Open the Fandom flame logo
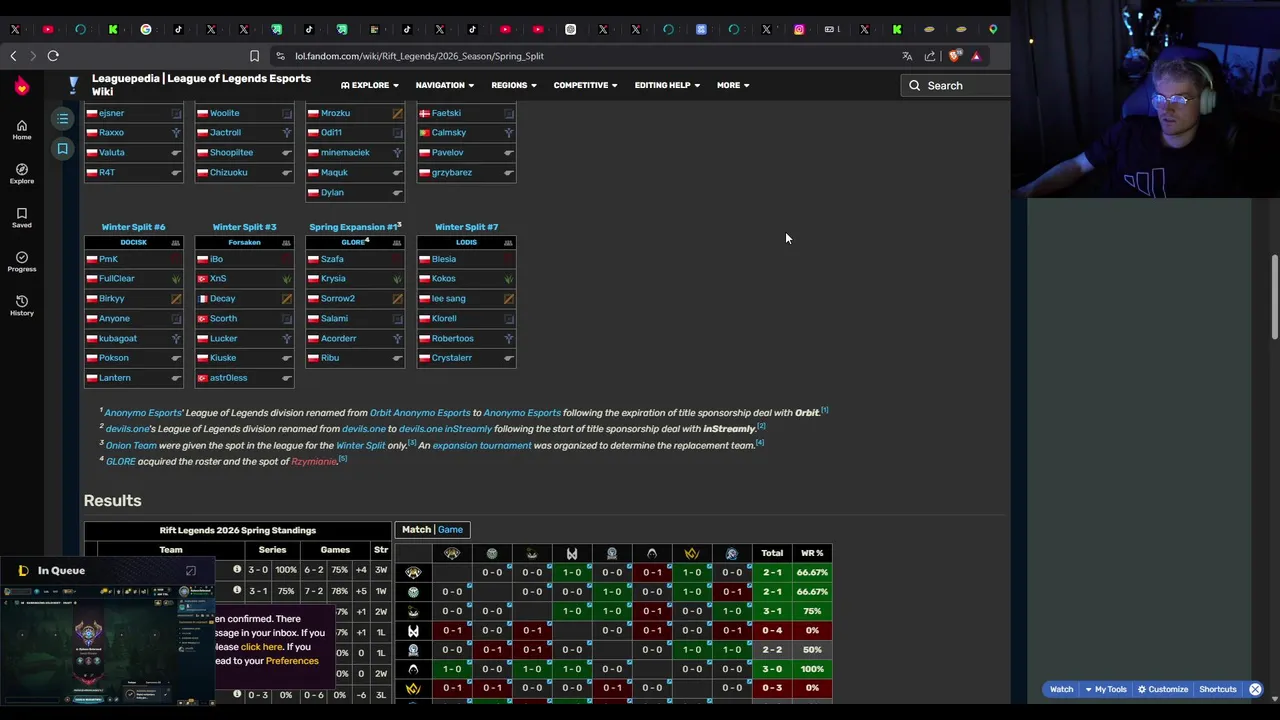The image size is (1280, 720). [21, 87]
